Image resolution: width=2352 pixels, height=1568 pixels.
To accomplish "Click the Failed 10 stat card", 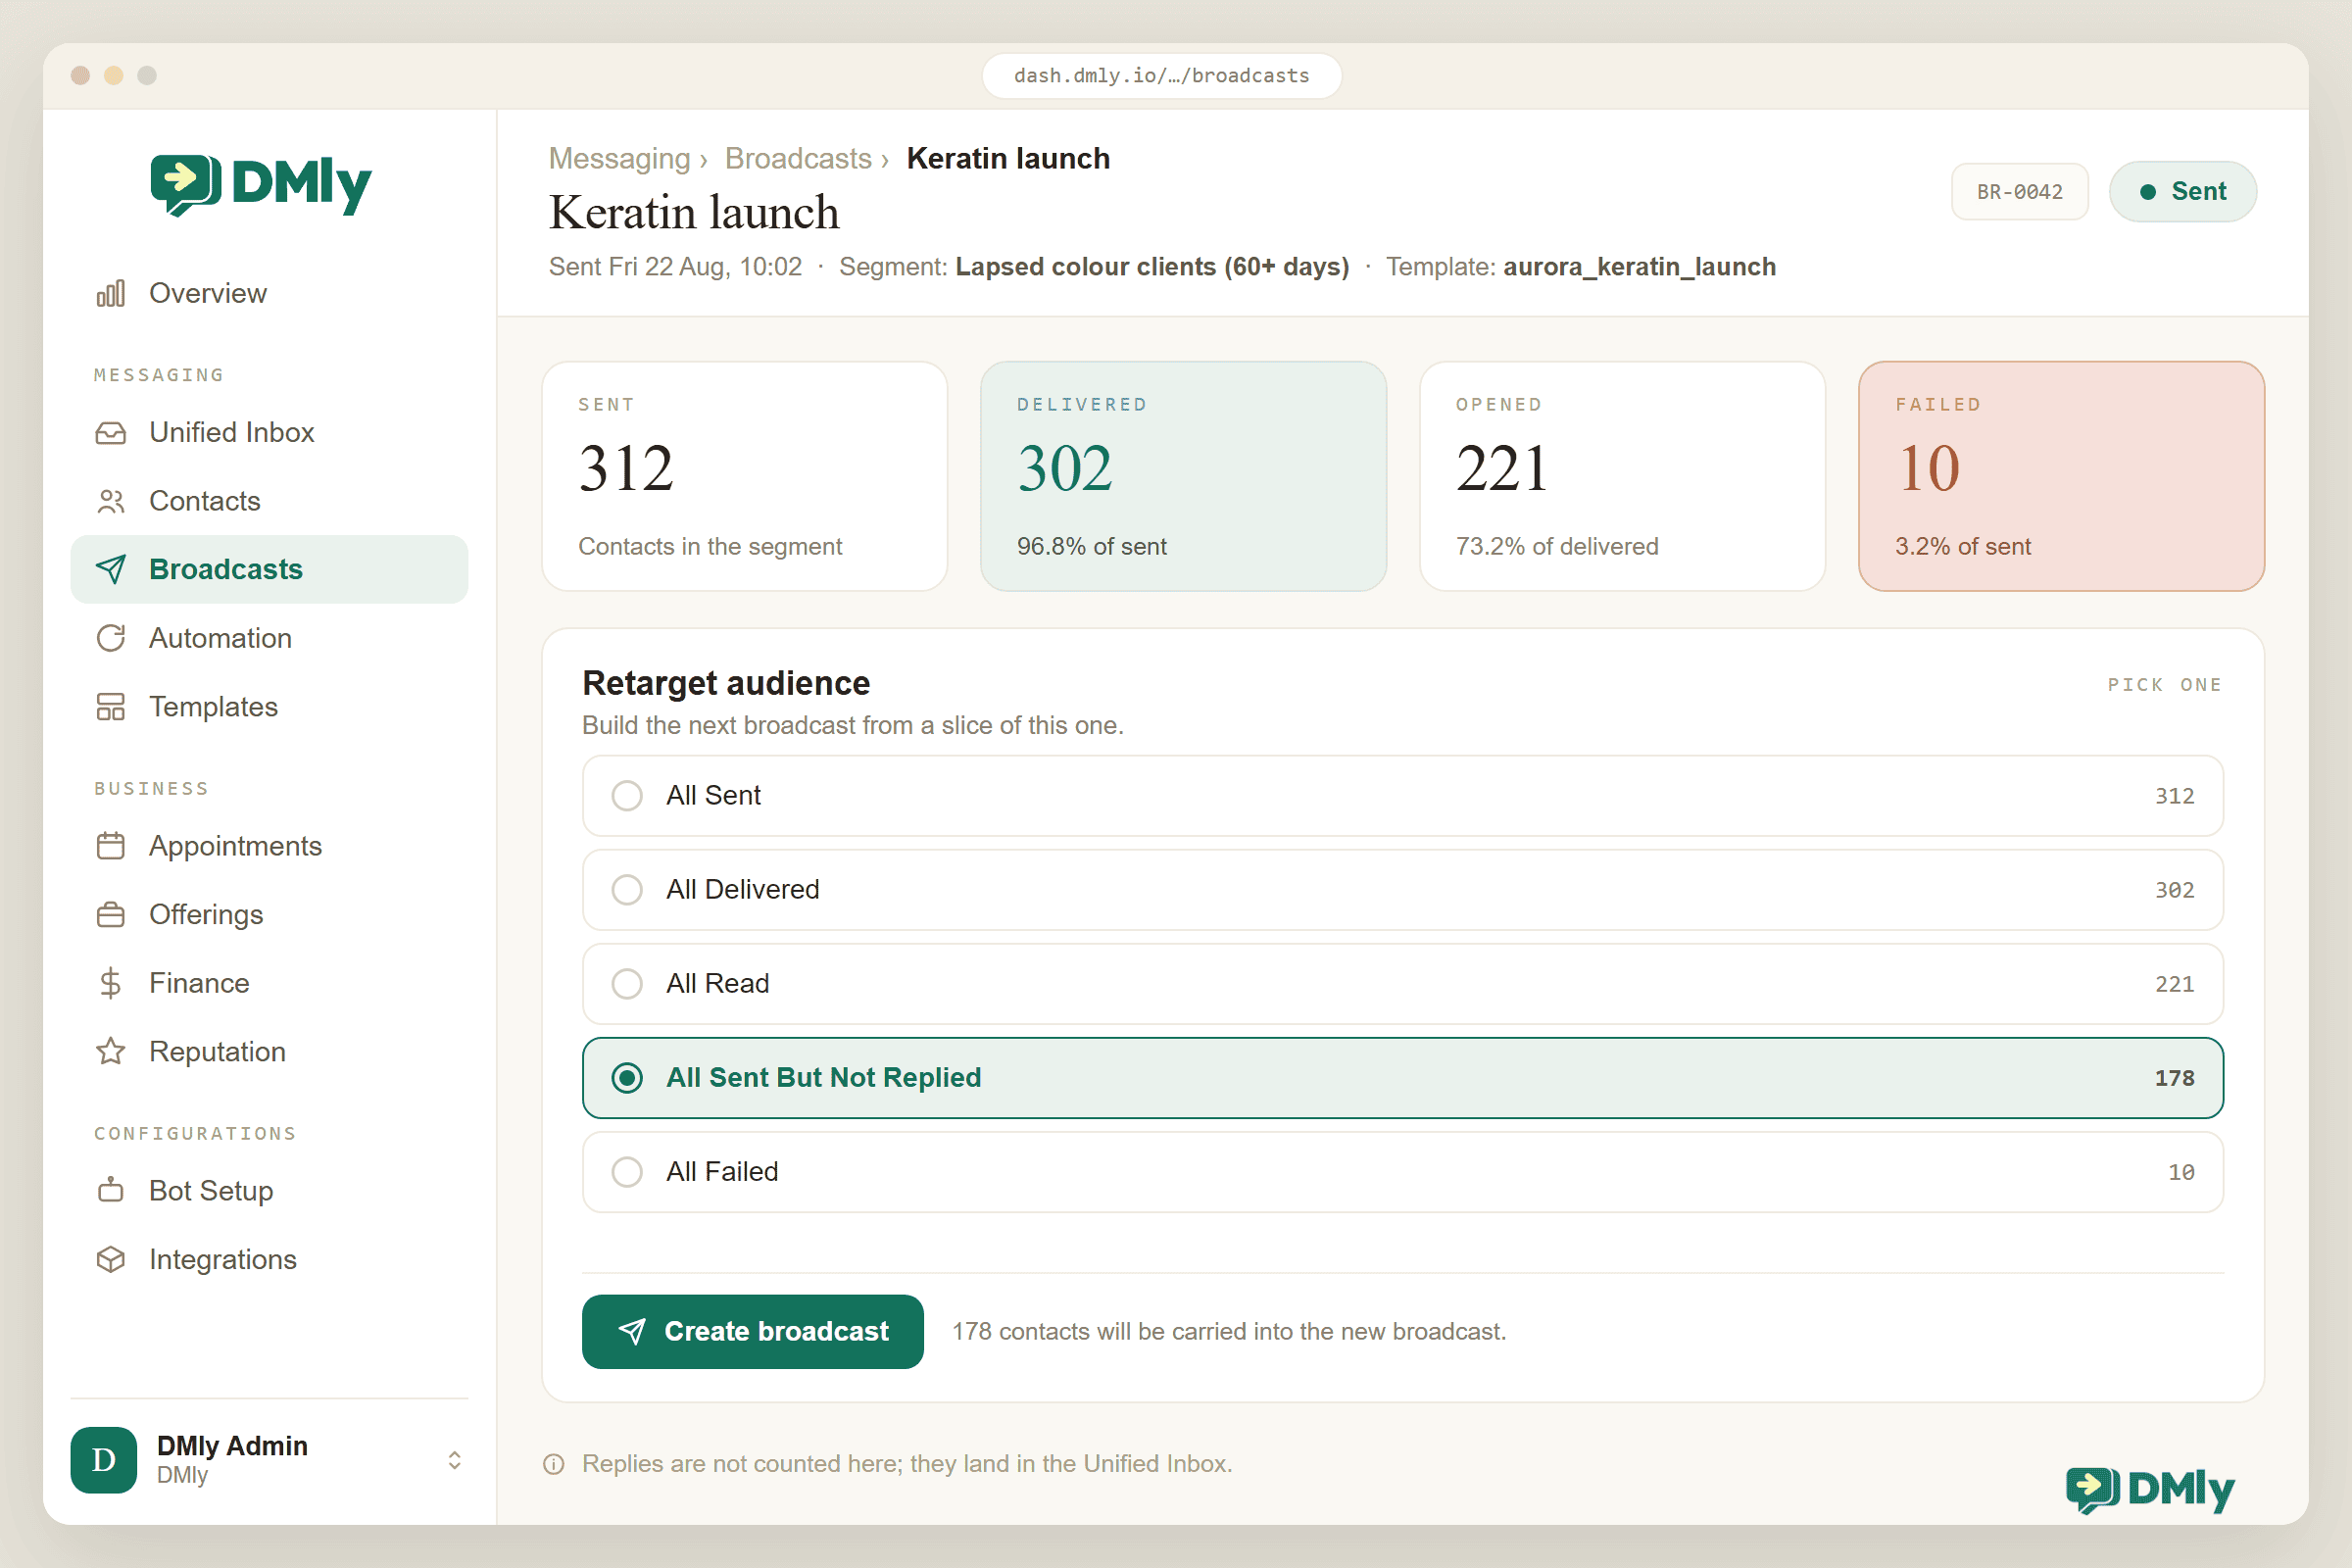I will [2062, 477].
